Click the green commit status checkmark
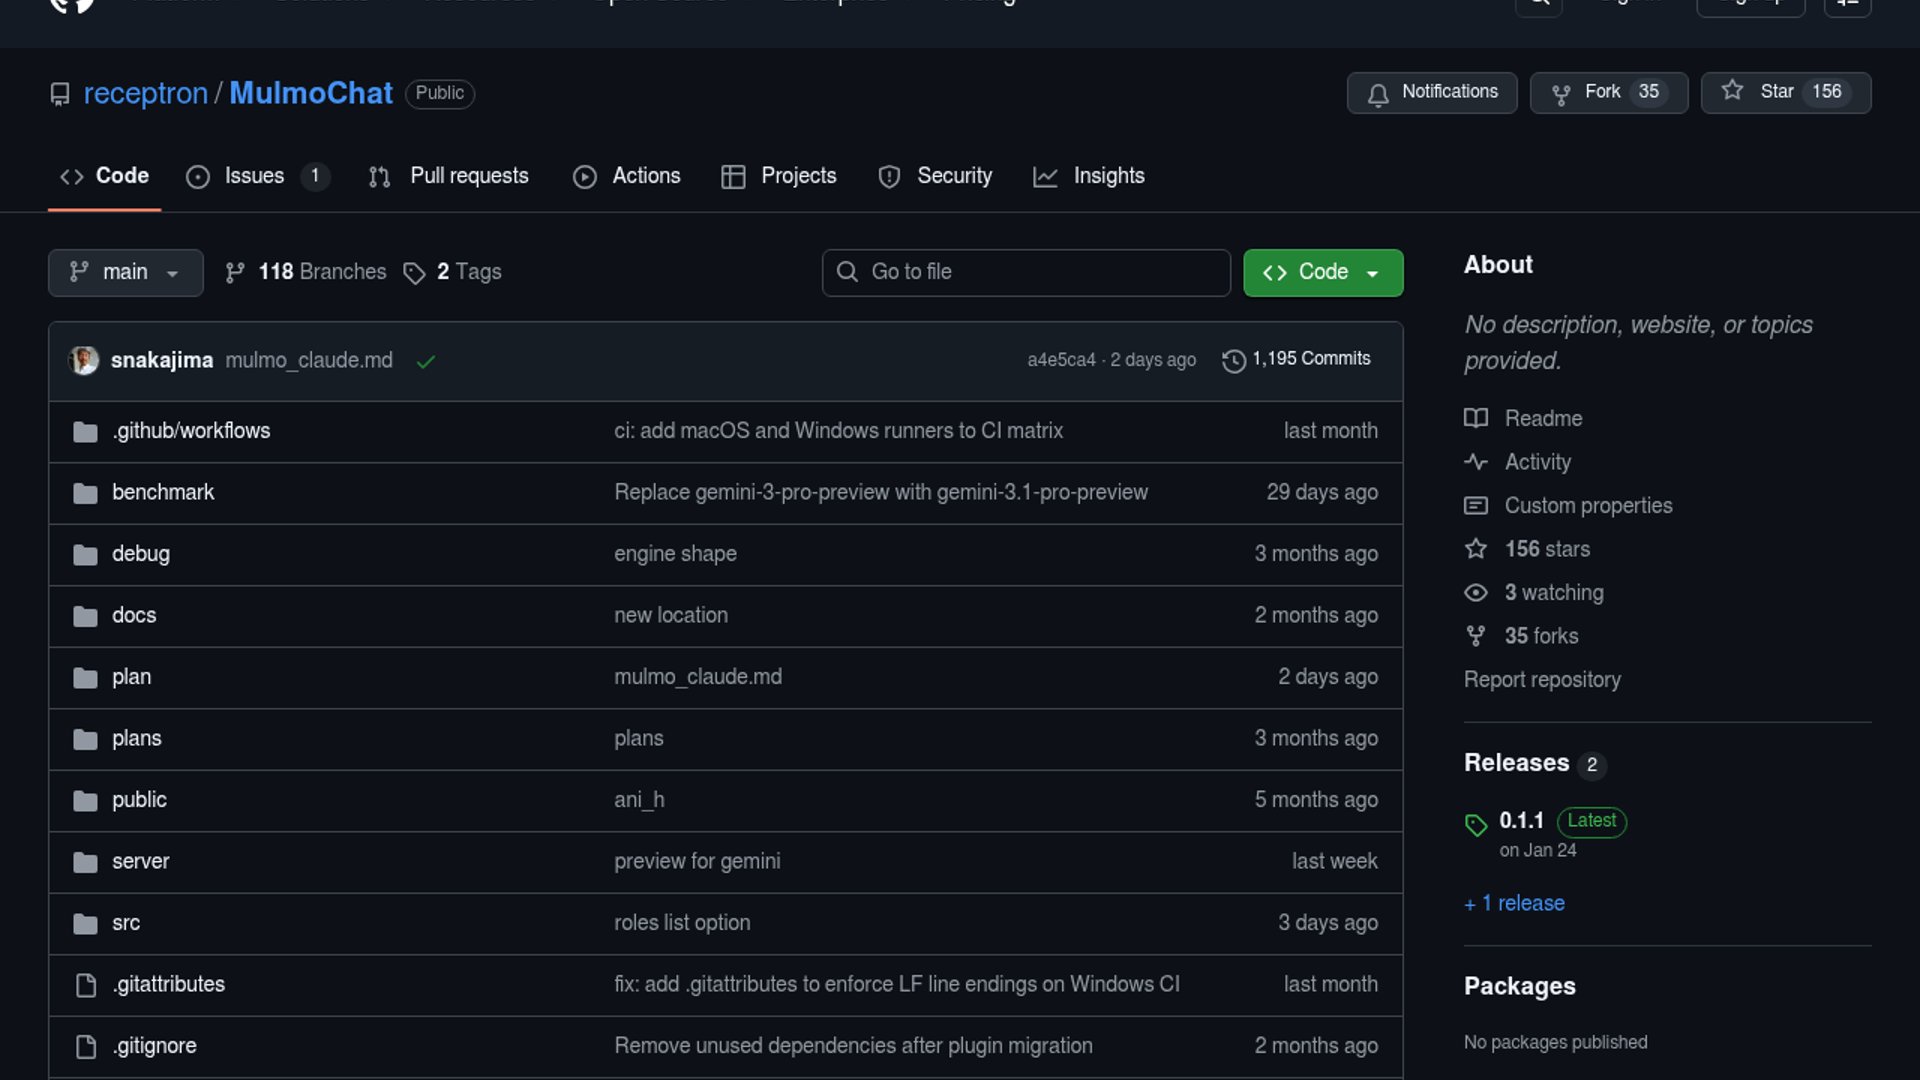This screenshot has width=1920, height=1080. [426, 362]
